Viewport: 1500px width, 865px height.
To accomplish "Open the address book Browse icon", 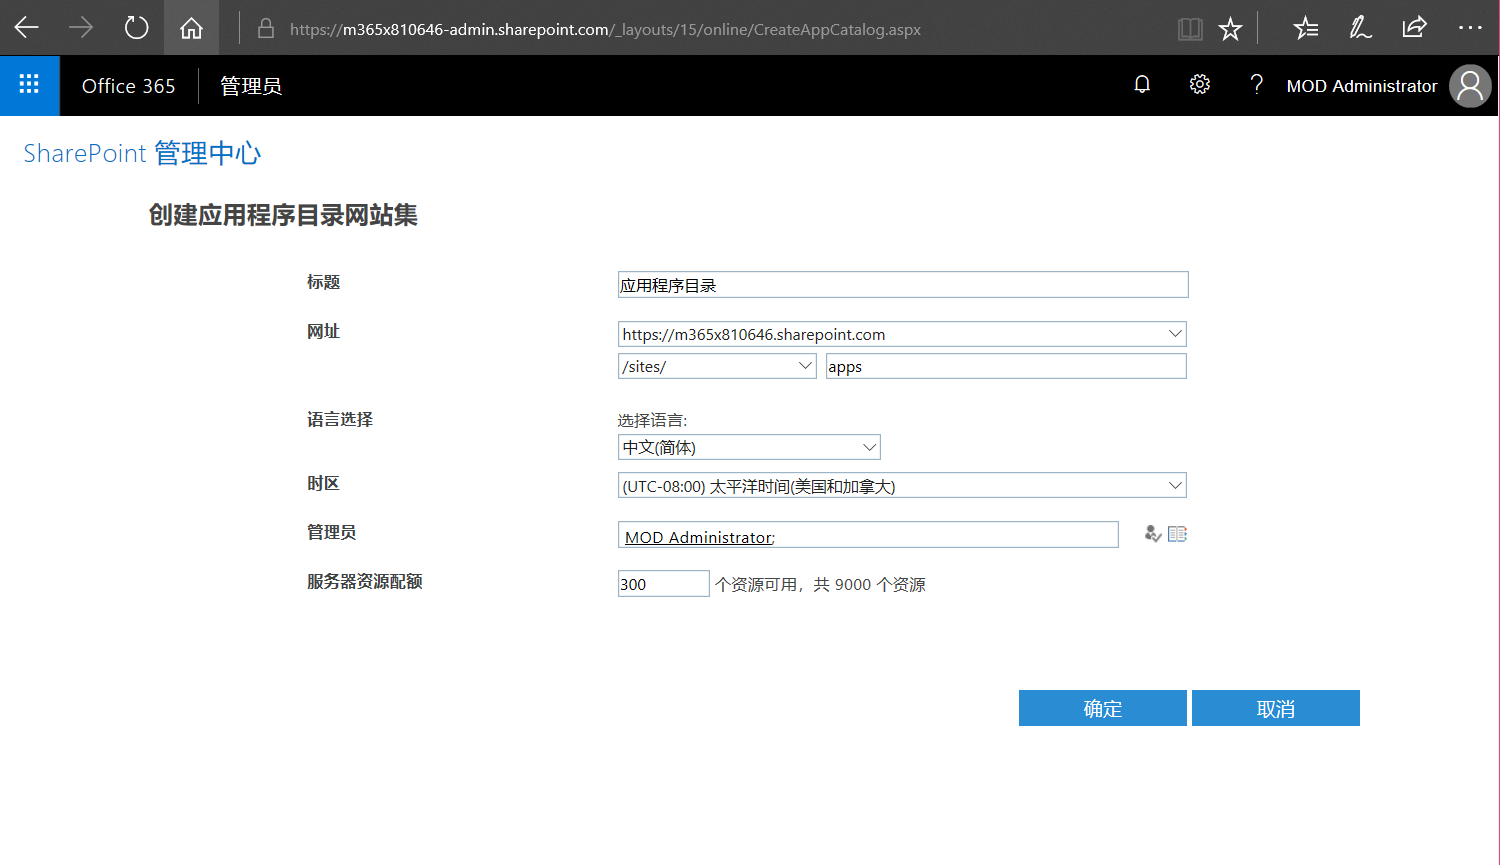I will 1177,534.
